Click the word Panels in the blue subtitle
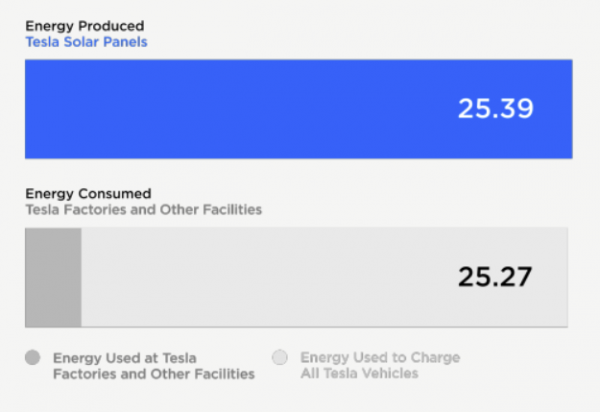This screenshot has height=412, width=600. [x=126, y=42]
